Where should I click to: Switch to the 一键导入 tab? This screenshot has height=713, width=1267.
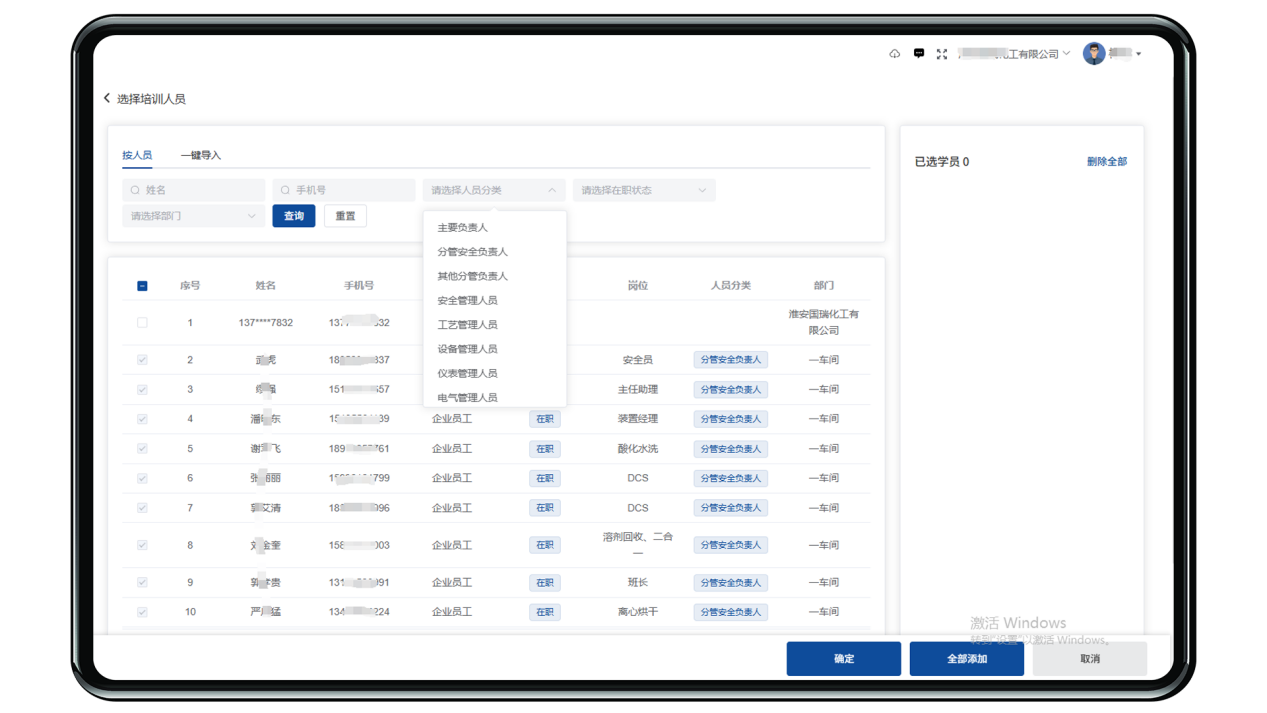pyautogui.click(x=200, y=155)
